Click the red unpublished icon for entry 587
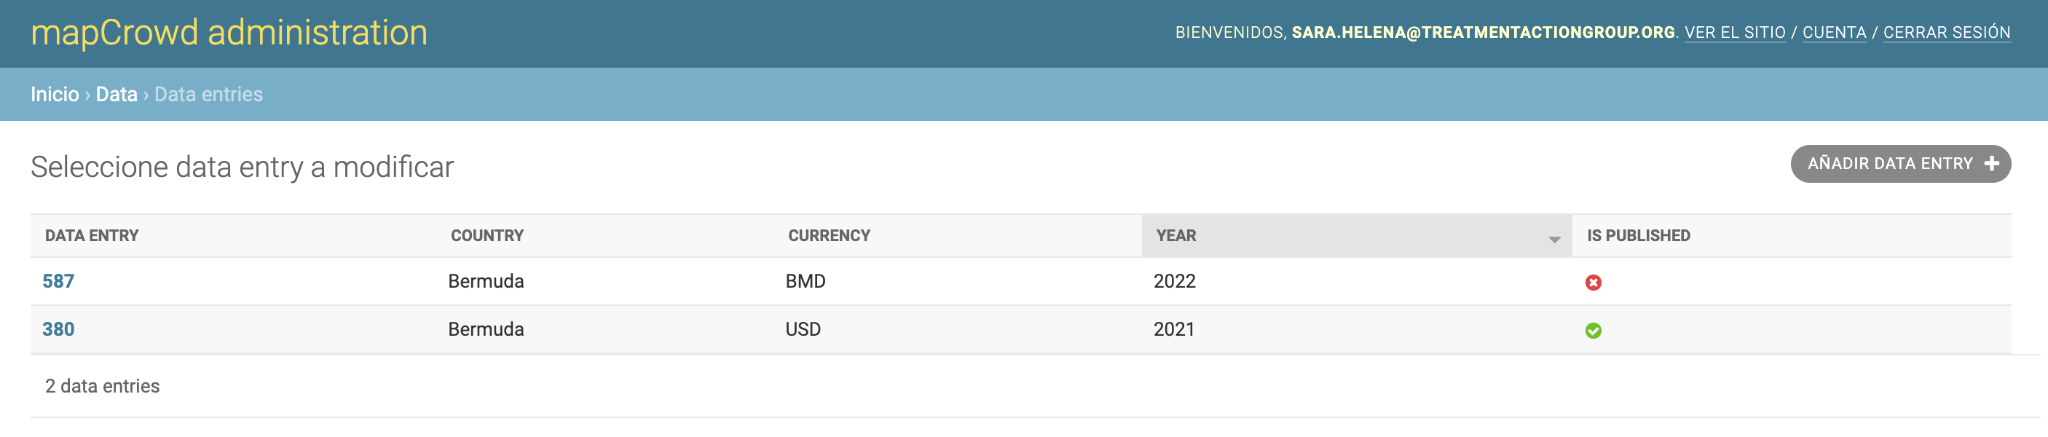 (1593, 283)
